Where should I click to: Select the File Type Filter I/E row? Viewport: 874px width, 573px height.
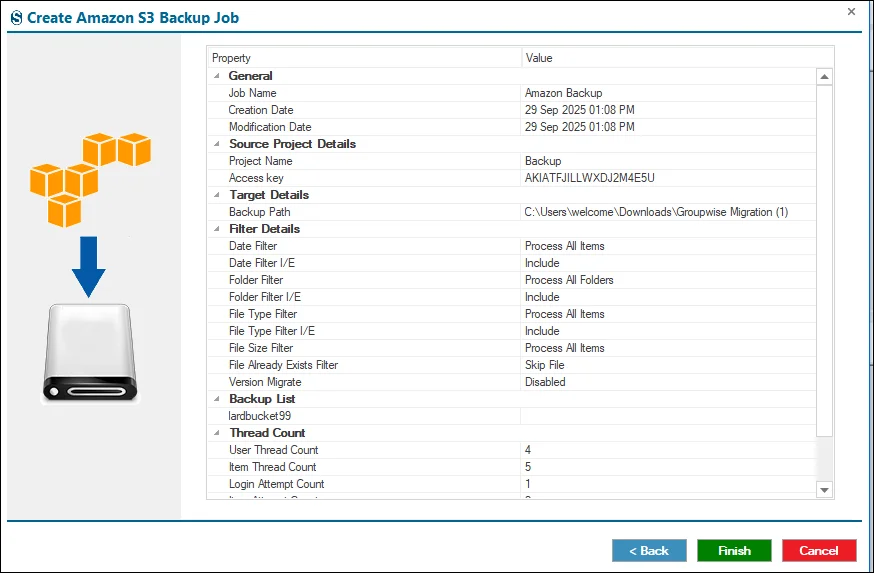[511, 331]
